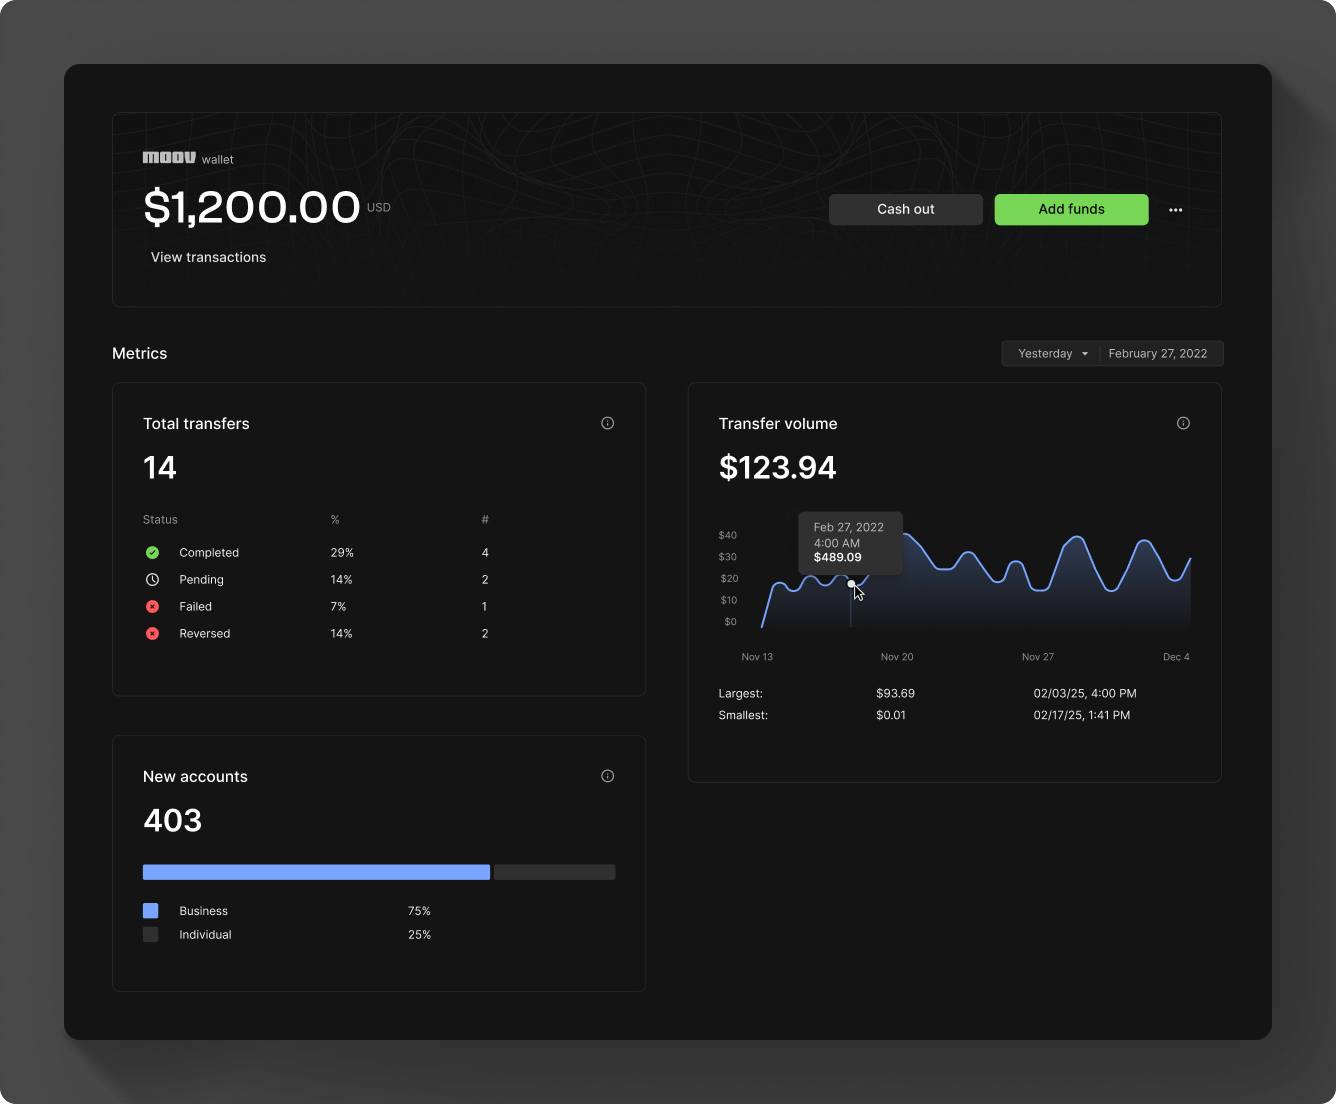1336x1104 pixels.
Task: Click New accounts info icon
Action: coord(607,776)
